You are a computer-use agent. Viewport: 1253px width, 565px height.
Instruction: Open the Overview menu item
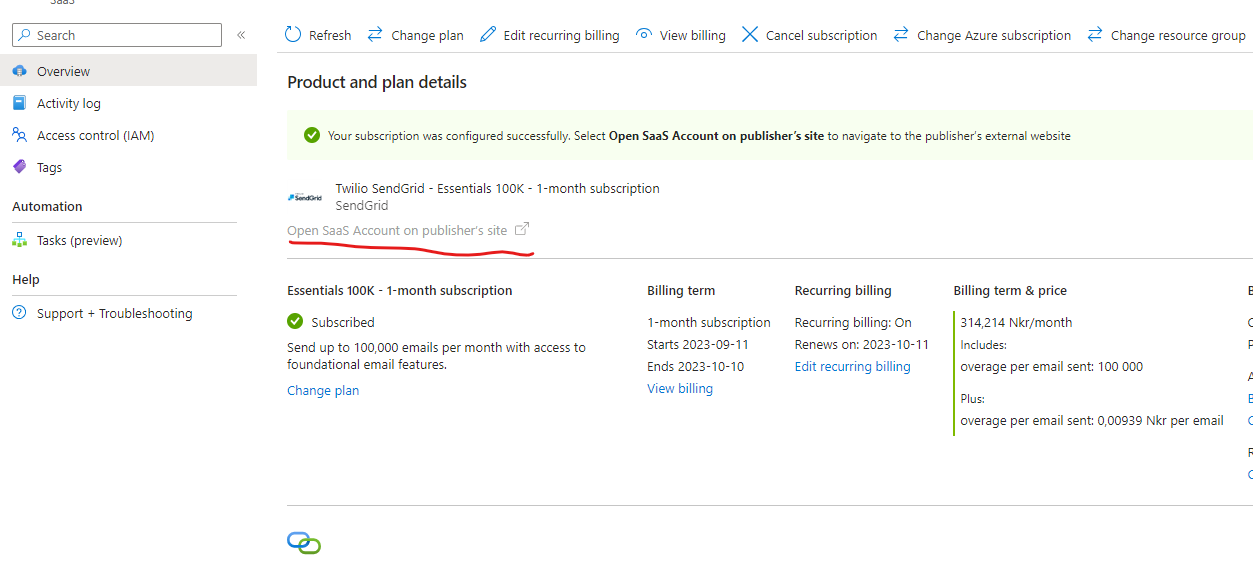tap(128, 71)
